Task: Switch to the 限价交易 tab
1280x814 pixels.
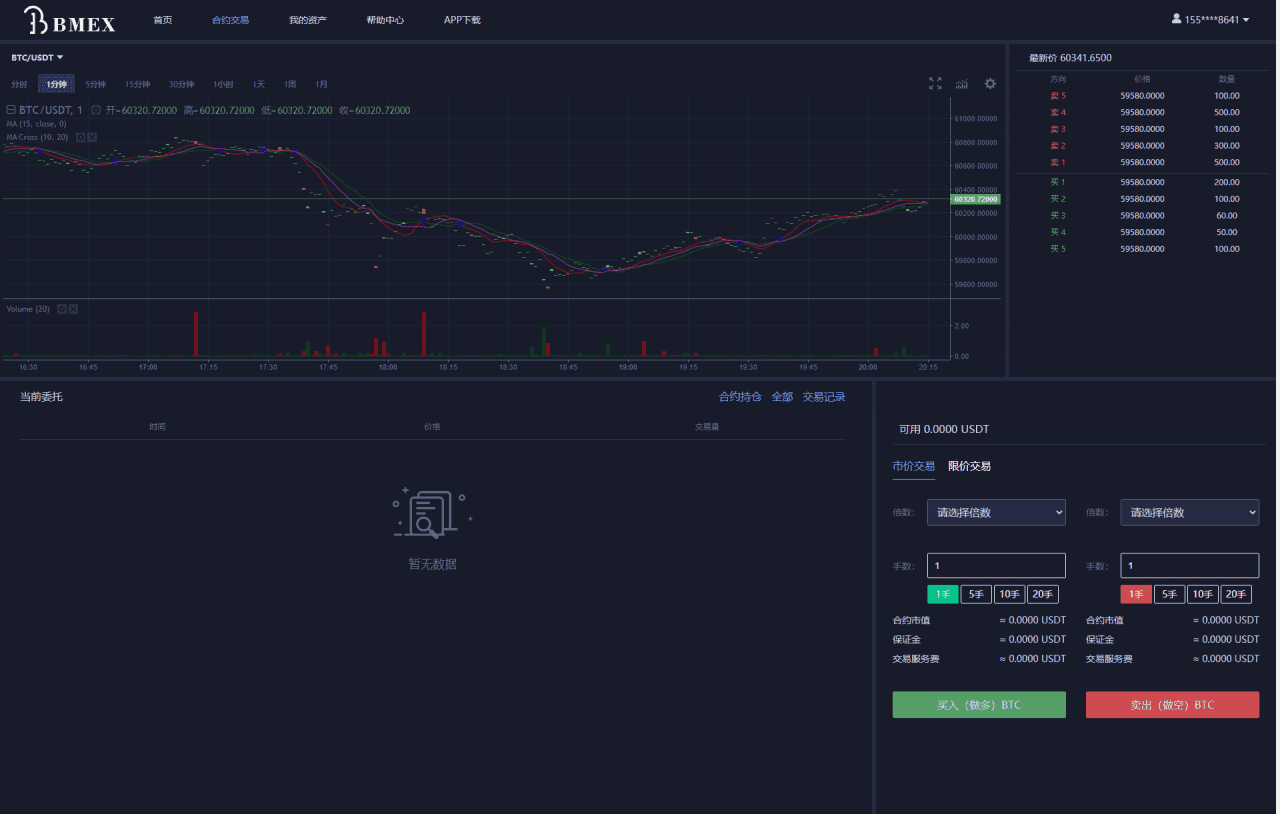Action: coord(969,466)
